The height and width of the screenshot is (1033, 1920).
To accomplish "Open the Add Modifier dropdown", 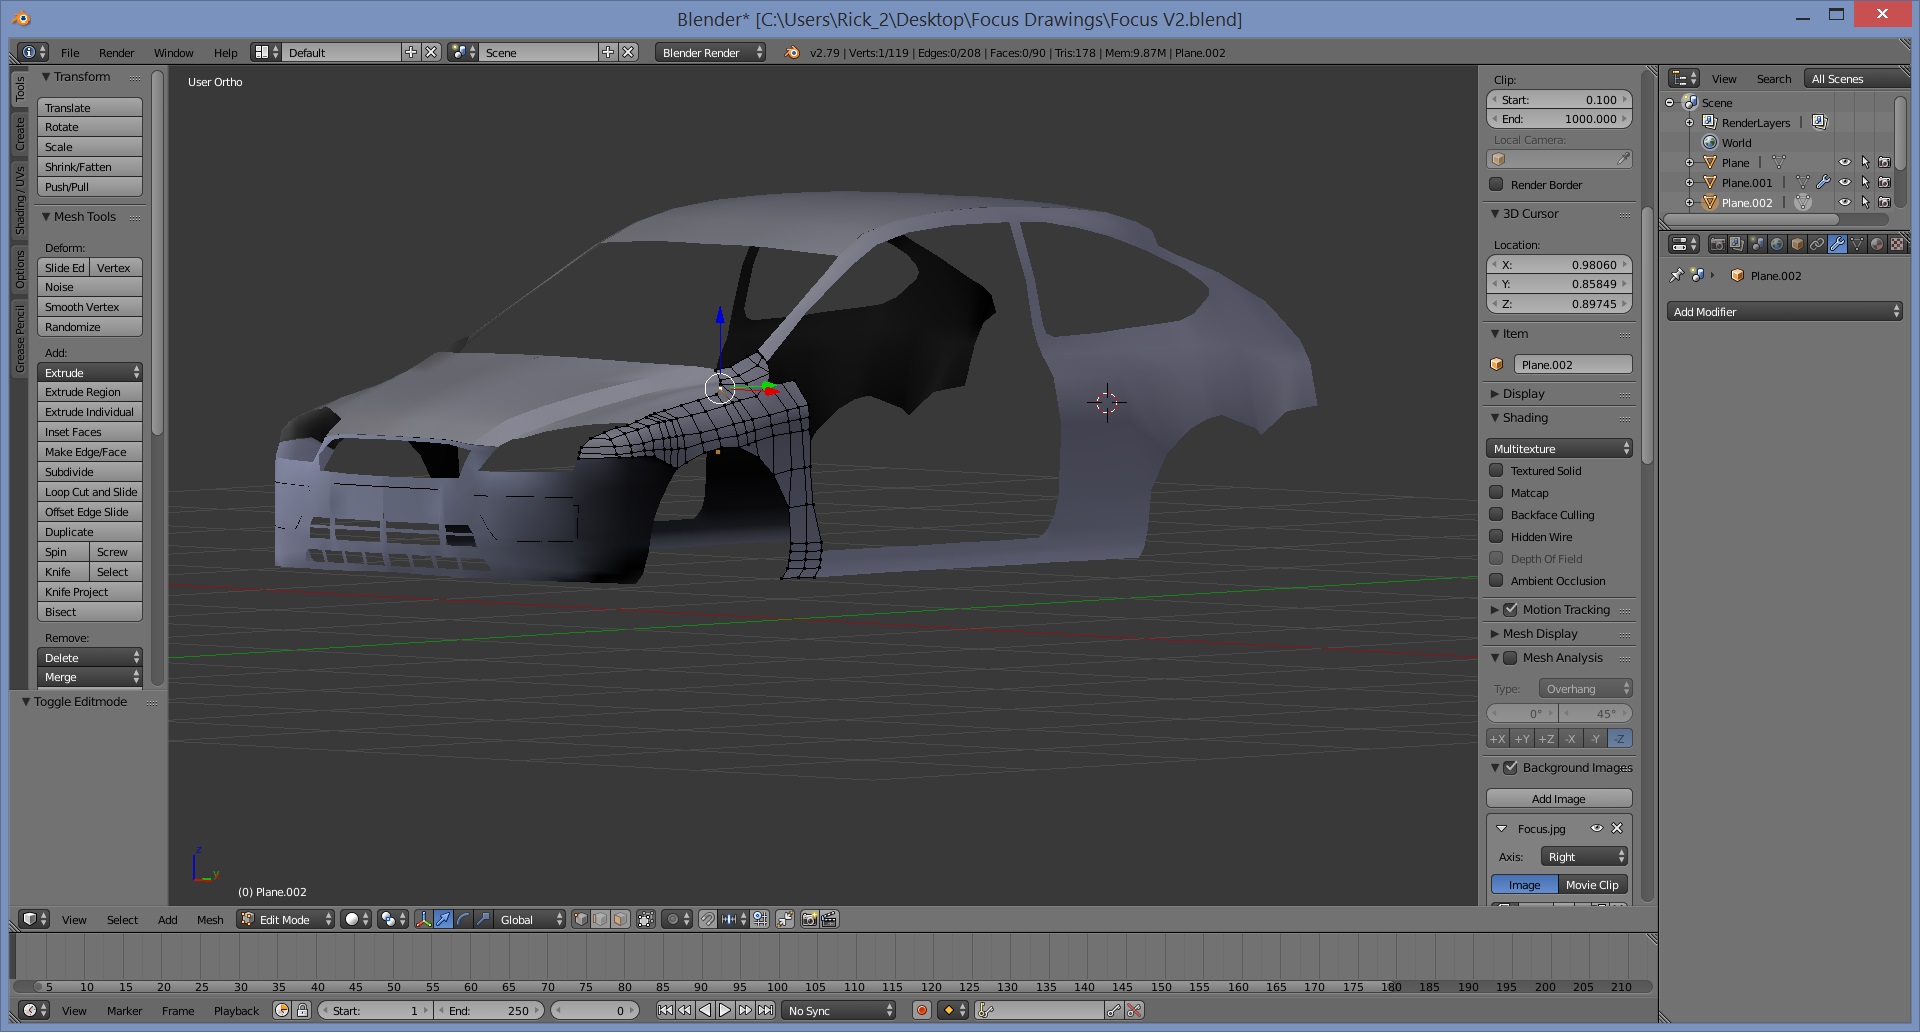I will pyautogui.click(x=1785, y=312).
